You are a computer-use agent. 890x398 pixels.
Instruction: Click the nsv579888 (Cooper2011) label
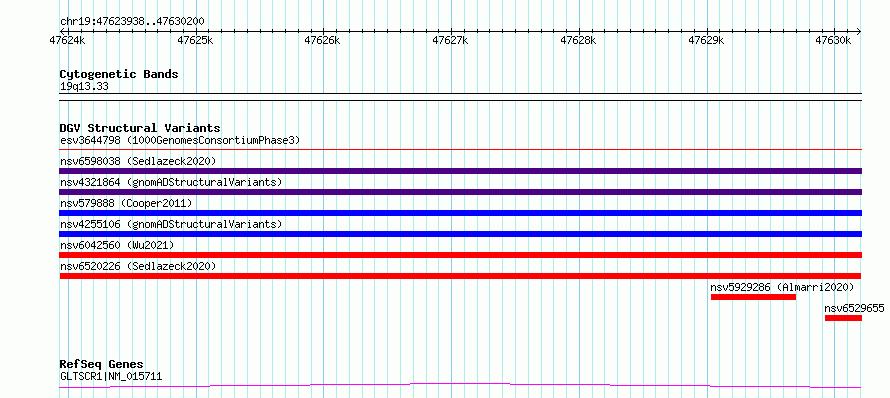(126, 203)
